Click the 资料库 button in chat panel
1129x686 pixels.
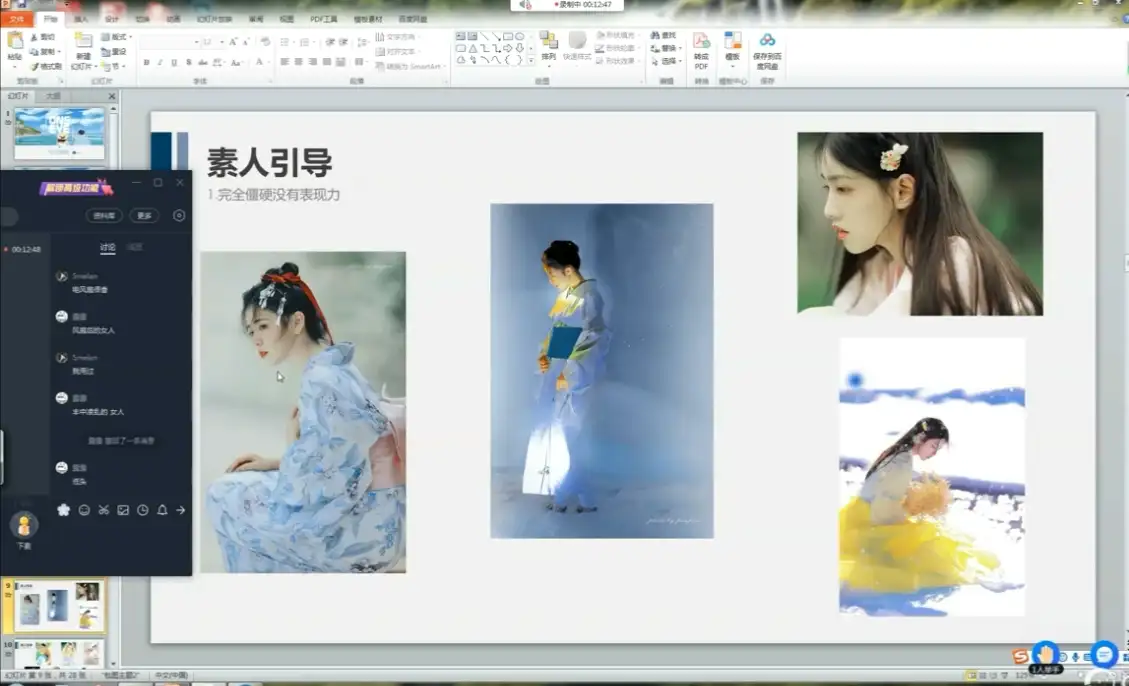[105, 215]
